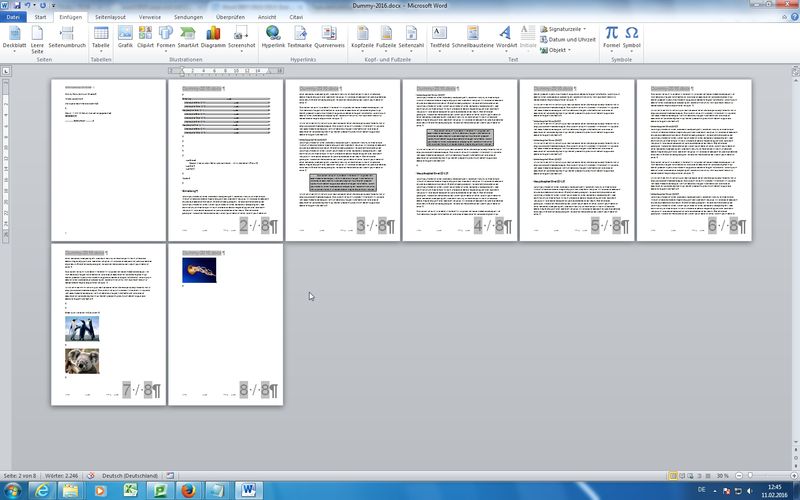Screen dimensions: 800x500
Task: Expand the Objekt dropdown menu
Action: point(560,50)
